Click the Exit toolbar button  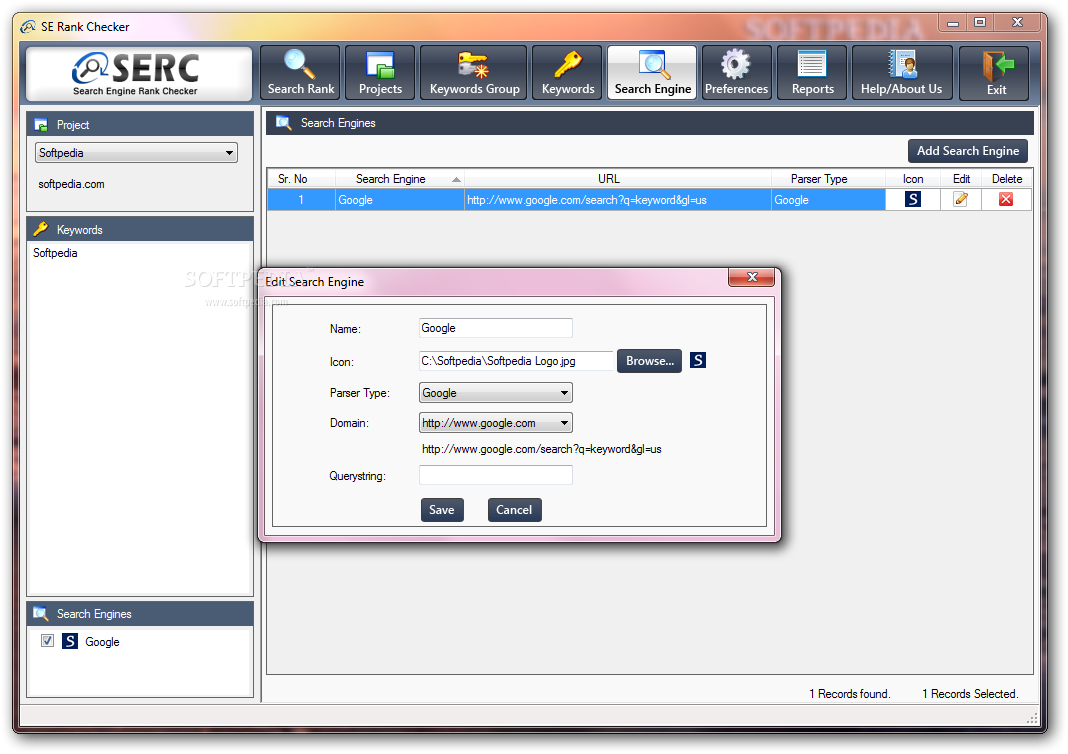click(x=994, y=74)
